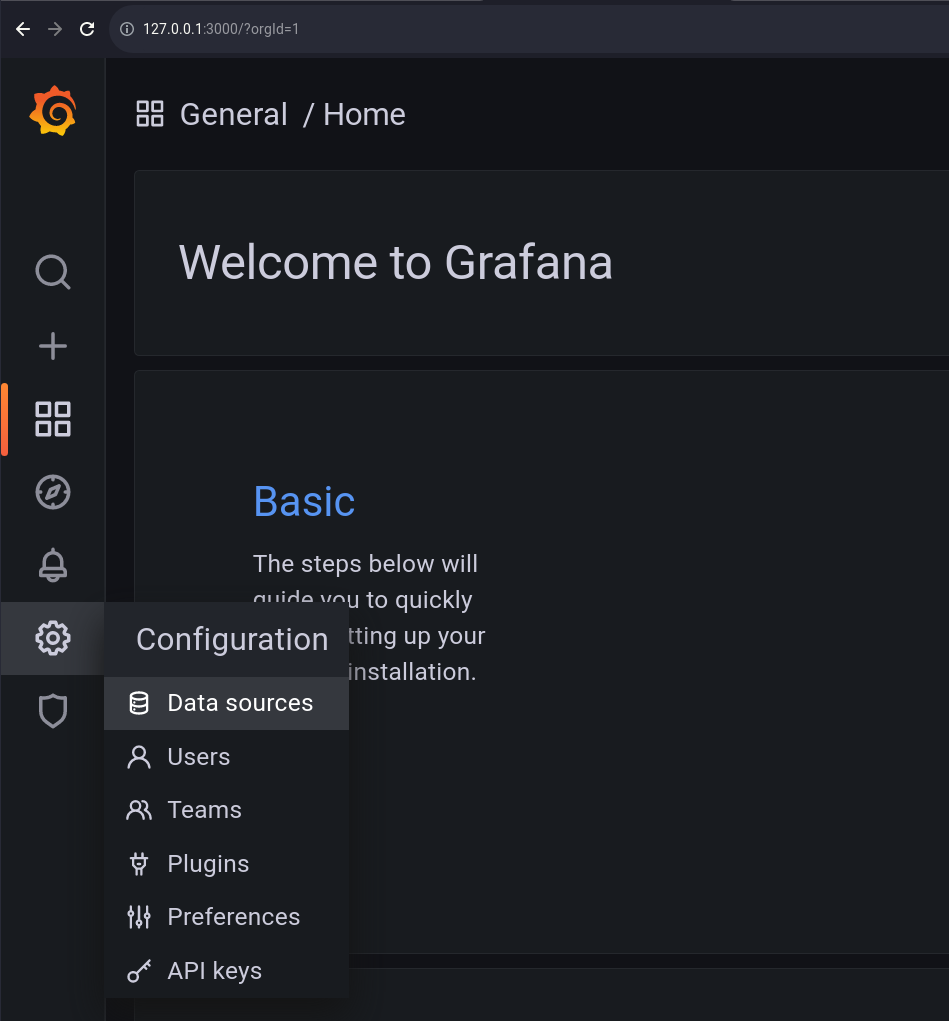
Task: Open Explore from the sidebar
Action: click(52, 491)
